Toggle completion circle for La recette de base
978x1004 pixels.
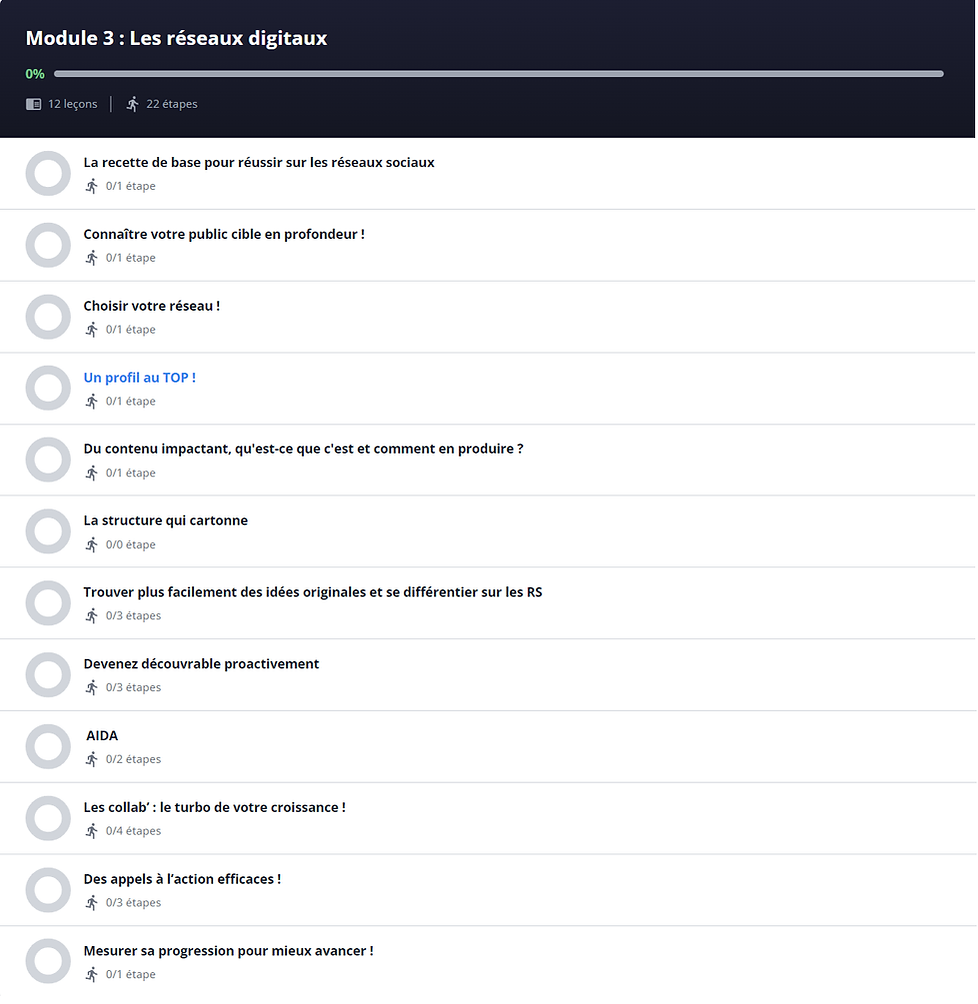click(x=47, y=173)
